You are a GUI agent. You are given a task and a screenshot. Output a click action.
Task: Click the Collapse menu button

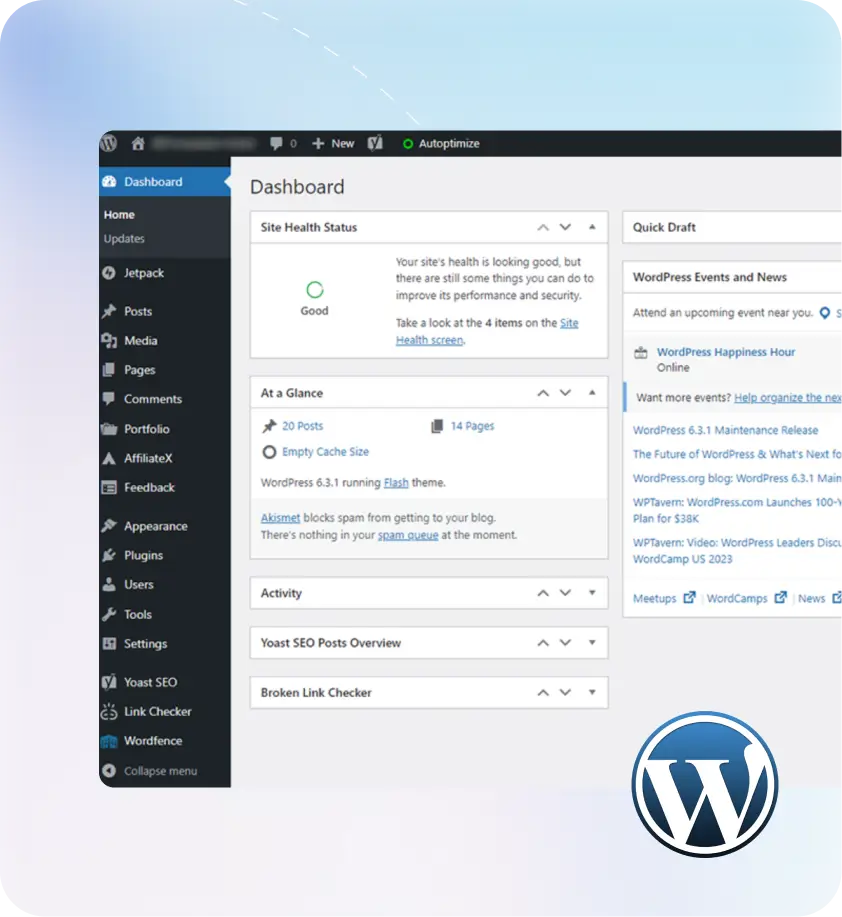point(159,771)
